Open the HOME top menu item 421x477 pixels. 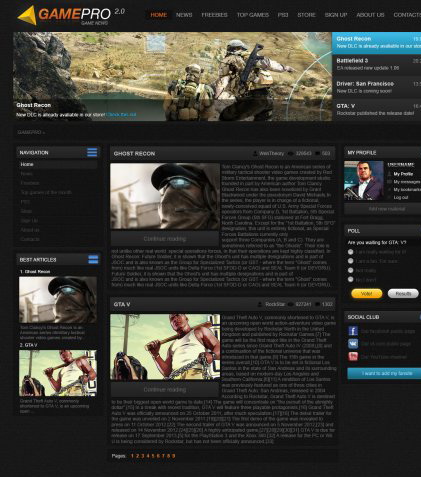tap(159, 15)
